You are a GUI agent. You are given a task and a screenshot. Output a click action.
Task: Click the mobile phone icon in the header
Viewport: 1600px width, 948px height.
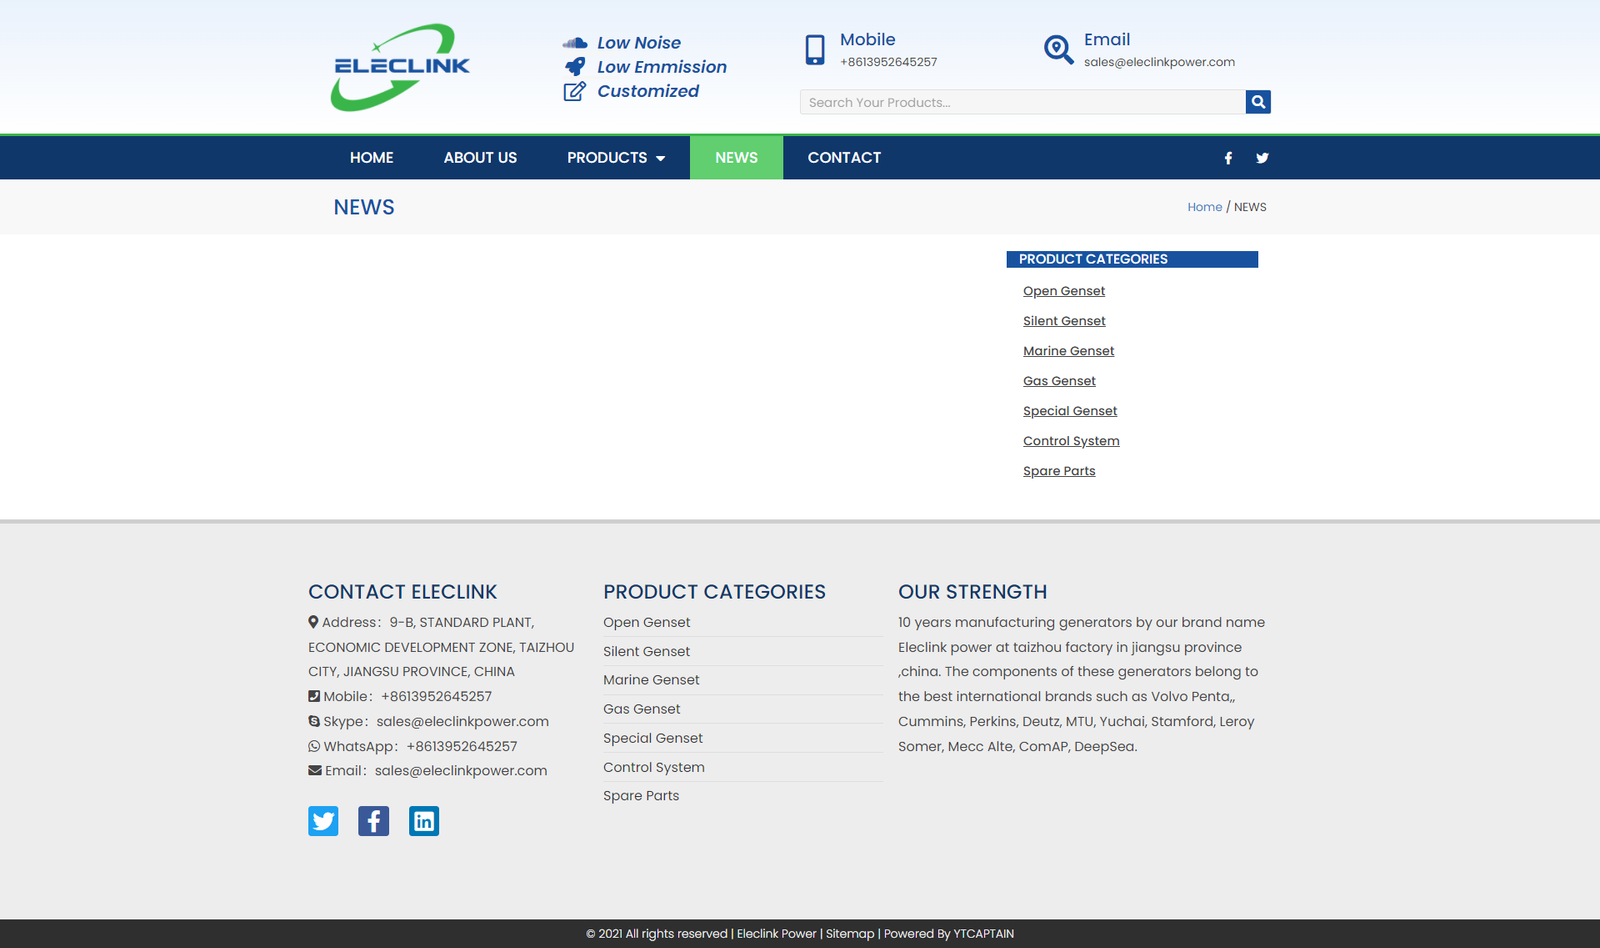[x=815, y=49]
